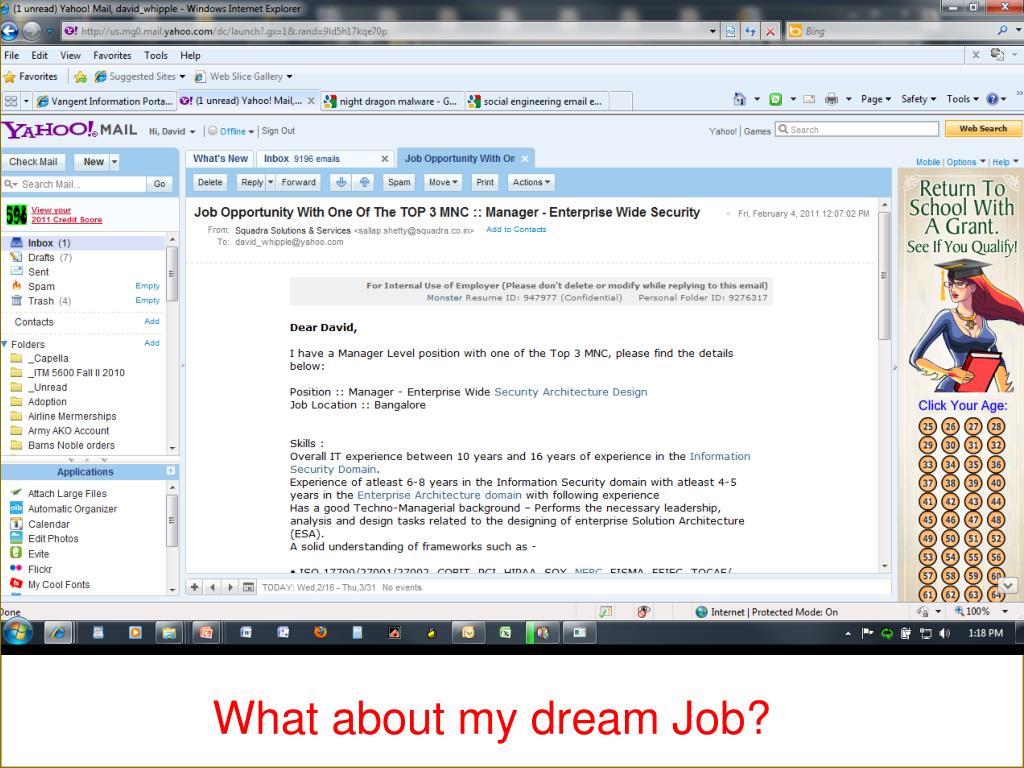Open the Reply dropdown arrow
Image resolution: width=1024 pixels, height=768 pixels.
[270, 182]
